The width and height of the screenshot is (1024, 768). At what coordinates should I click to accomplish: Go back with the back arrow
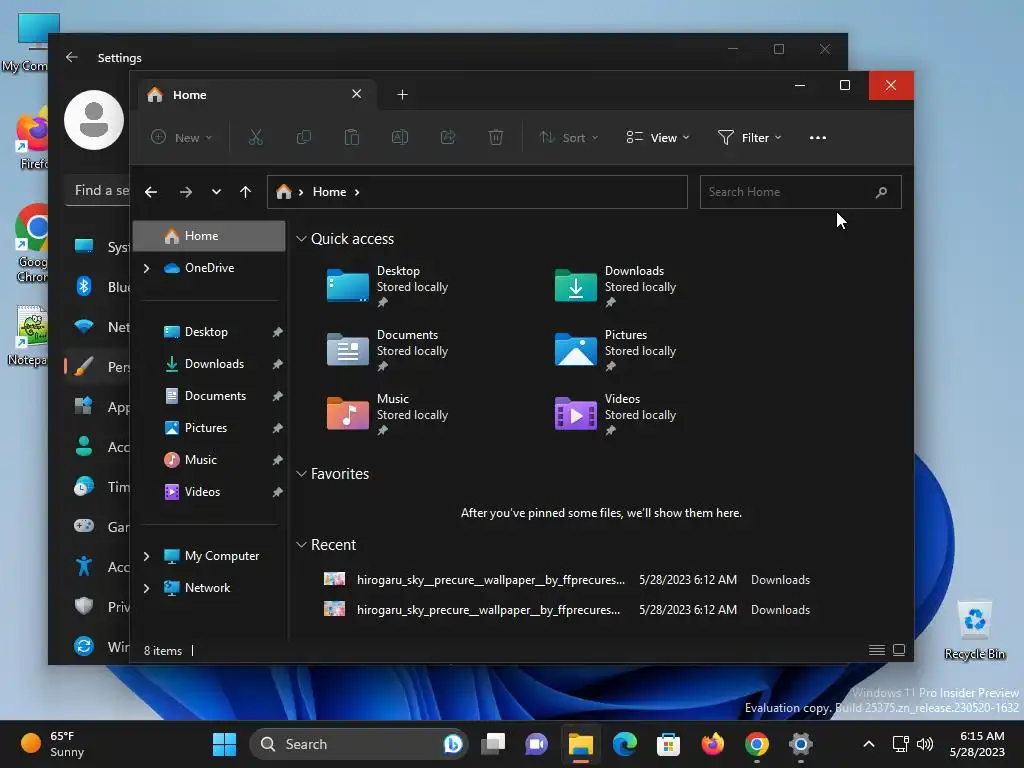point(151,192)
